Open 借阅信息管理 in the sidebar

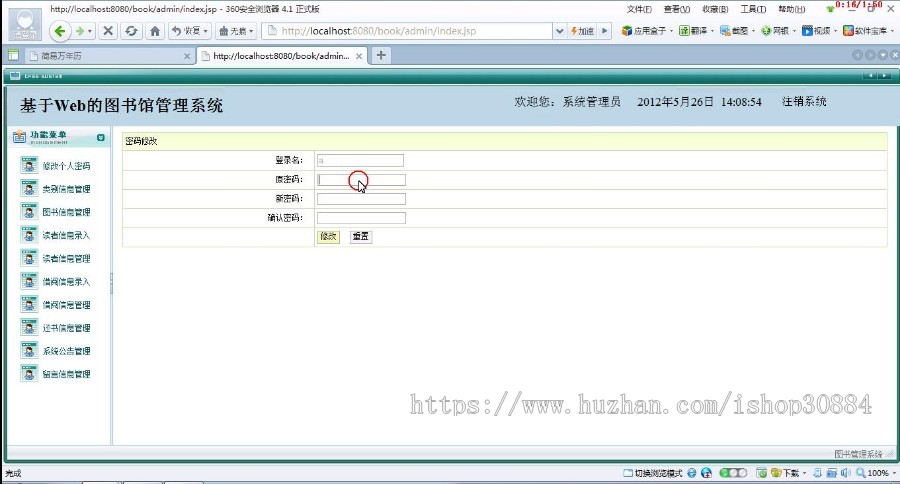click(56, 304)
